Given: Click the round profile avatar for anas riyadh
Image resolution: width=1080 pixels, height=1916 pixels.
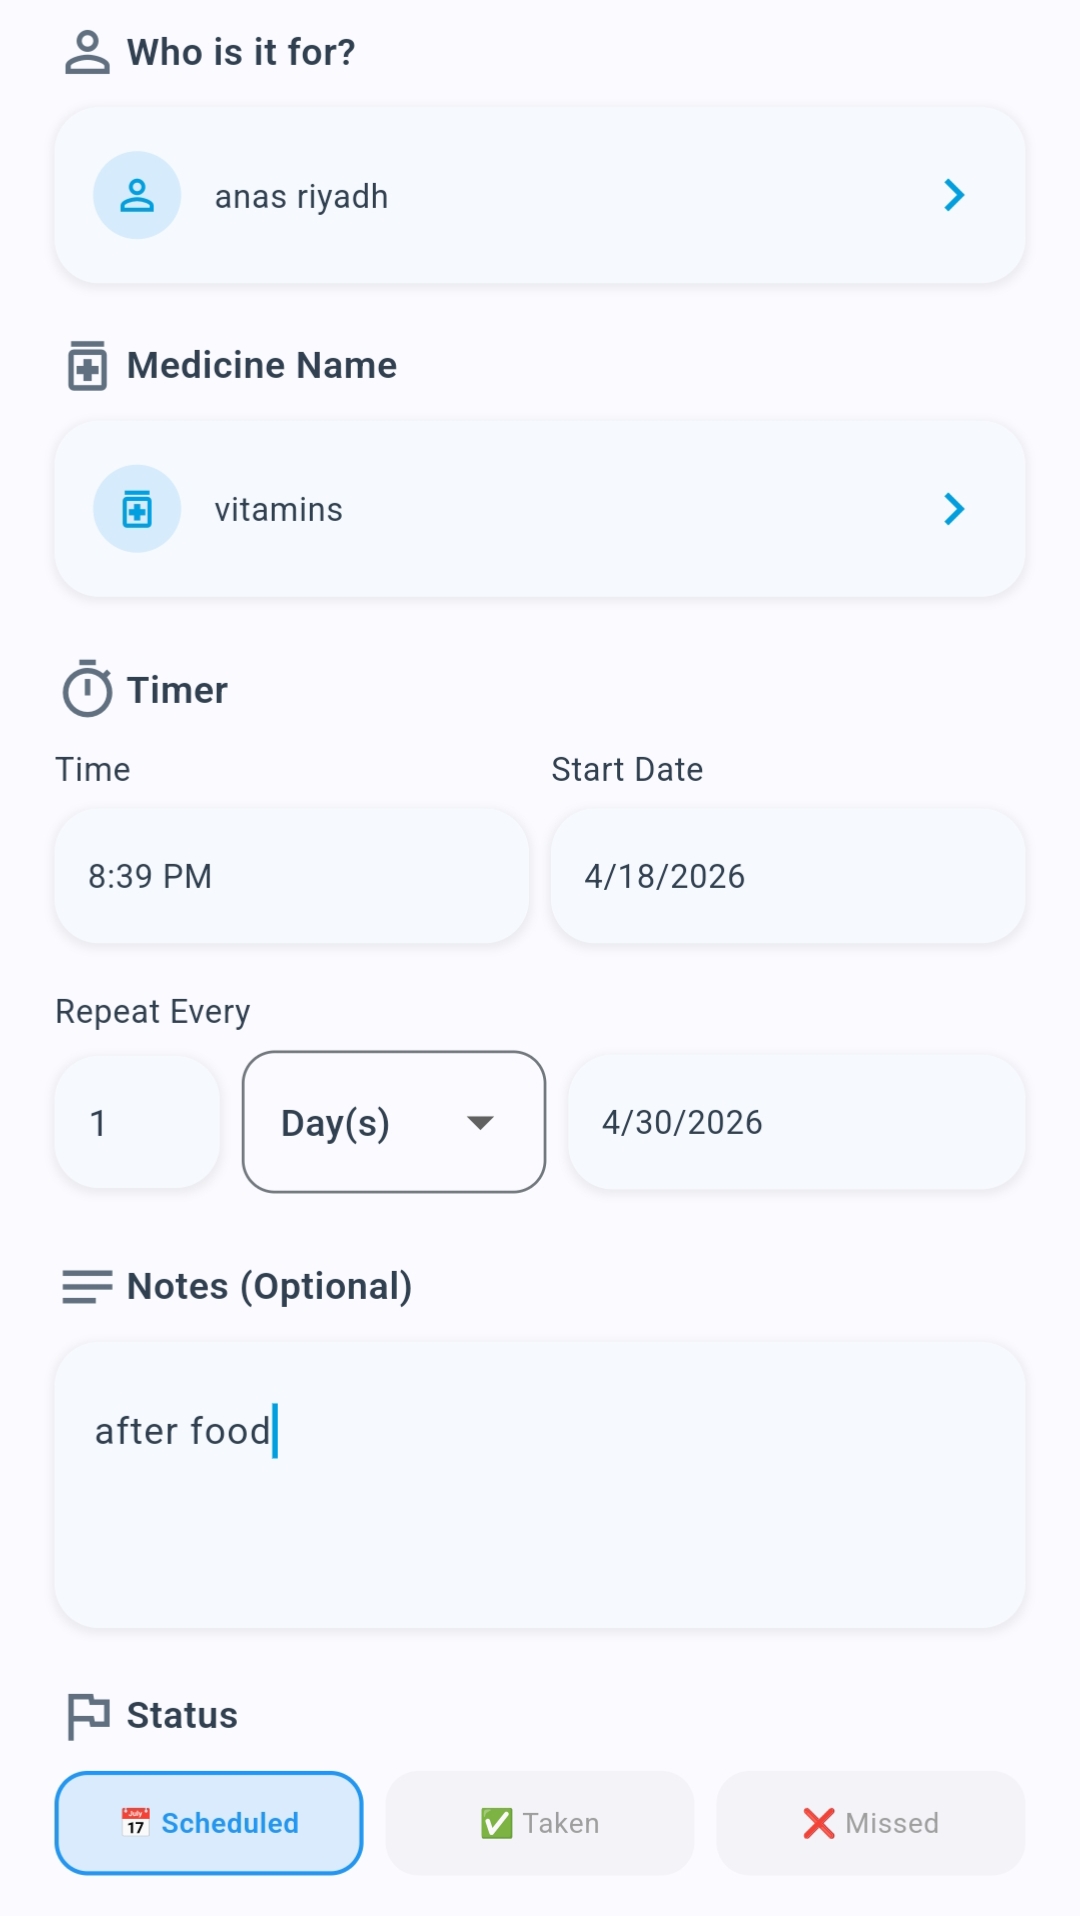Looking at the screenshot, I should click(x=137, y=196).
